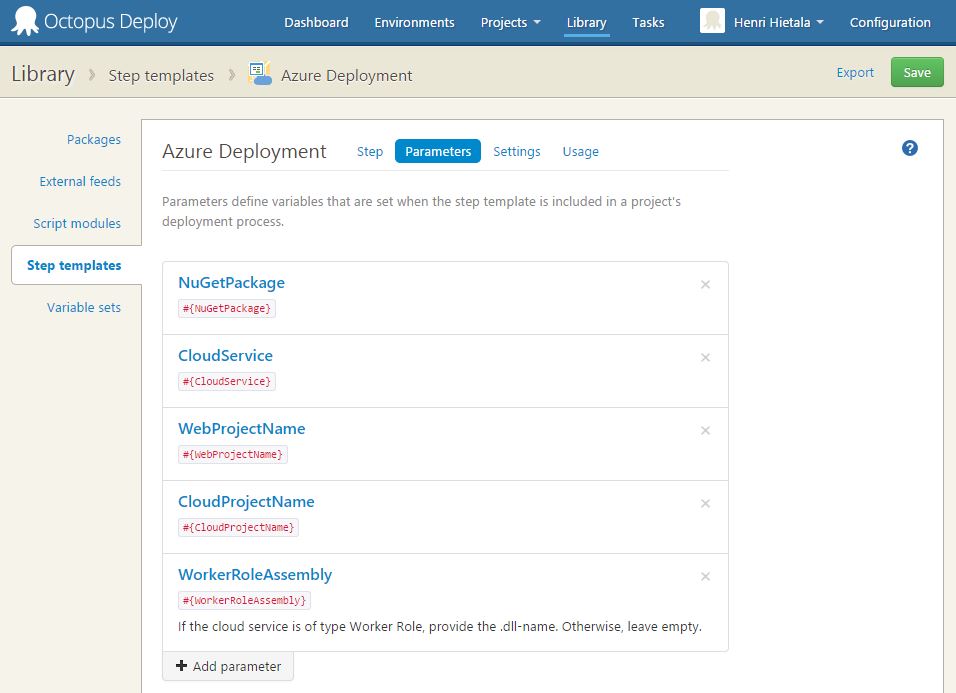Screen dimensions: 956x693
Task: Open Variable sets in the sidebar
Action: (84, 307)
